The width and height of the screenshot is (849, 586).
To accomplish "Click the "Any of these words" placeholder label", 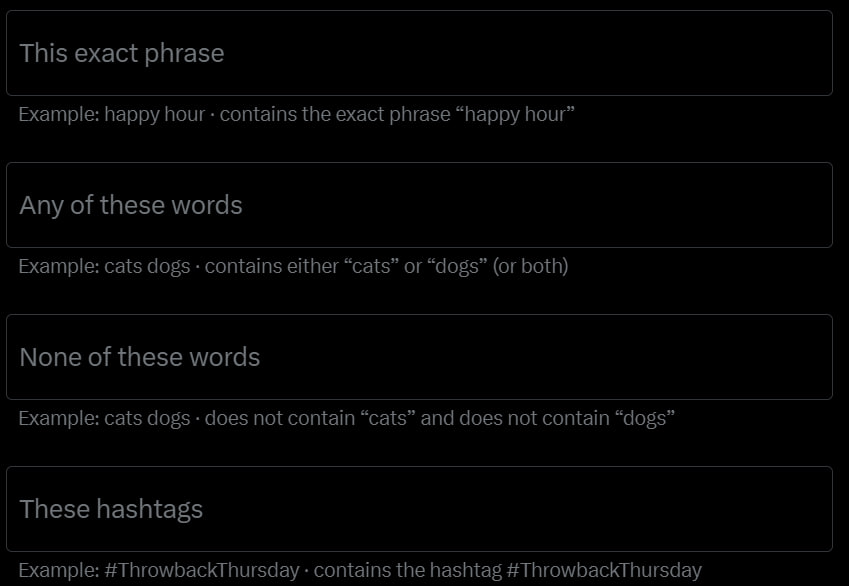I will coord(131,205).
